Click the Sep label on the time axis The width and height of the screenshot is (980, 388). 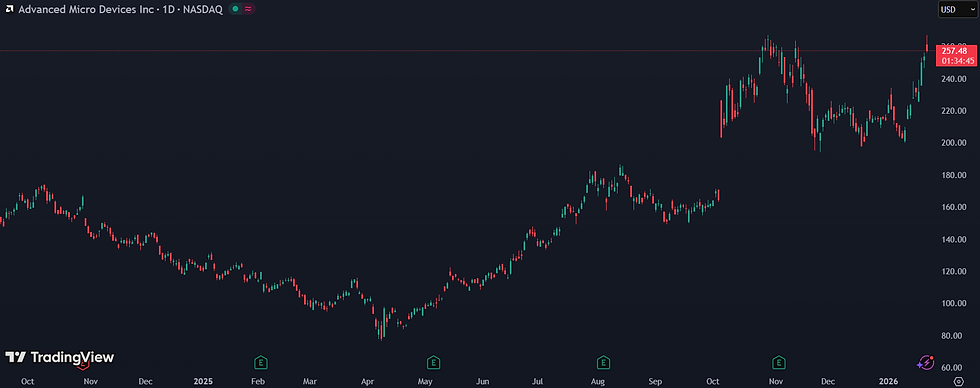click(x=656, y=381)
